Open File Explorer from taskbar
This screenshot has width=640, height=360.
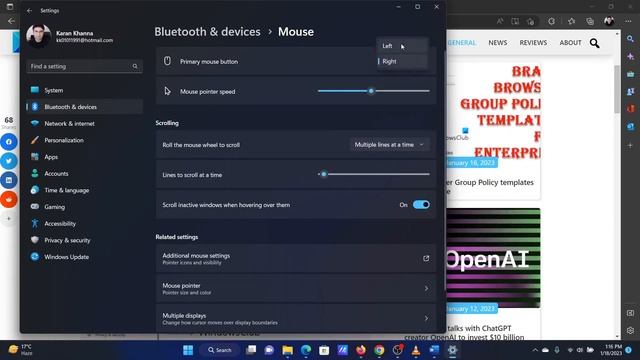287,350
